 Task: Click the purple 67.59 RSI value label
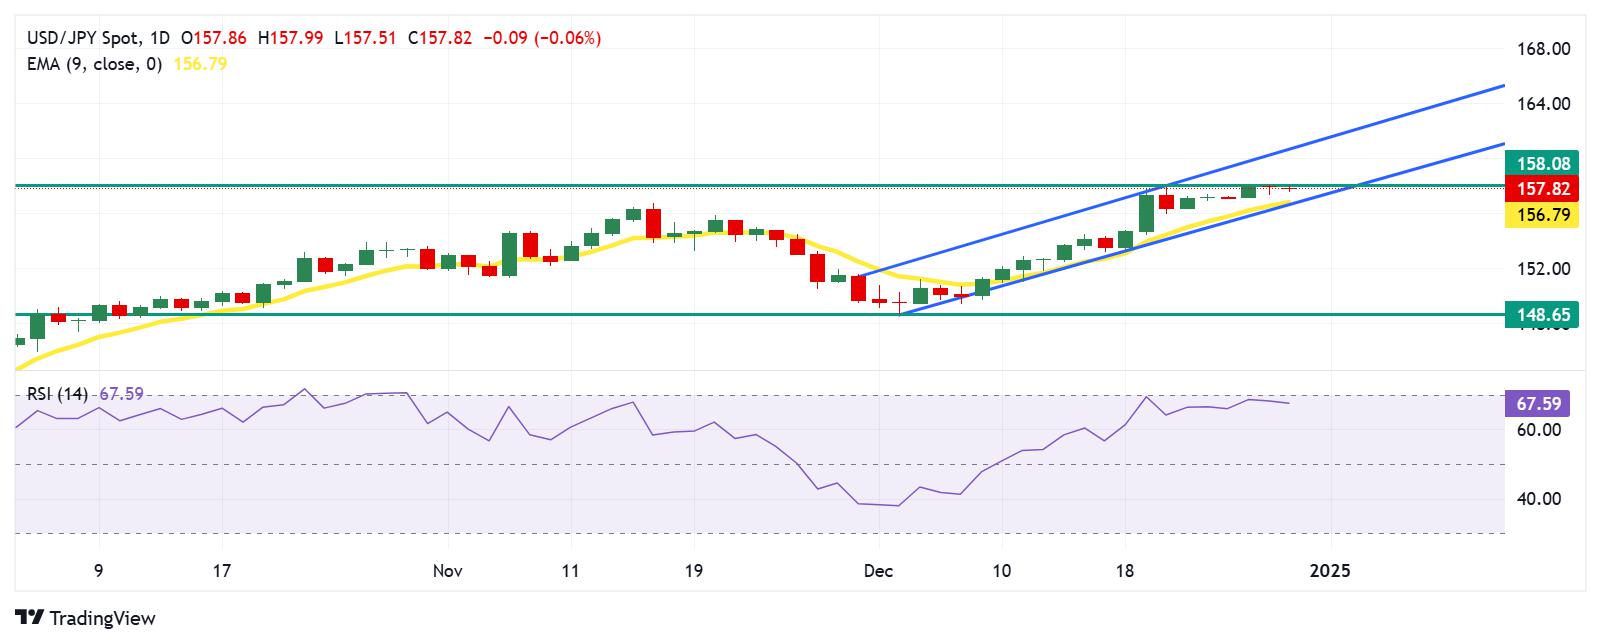pyautogui.click(x=1538, y=404)
